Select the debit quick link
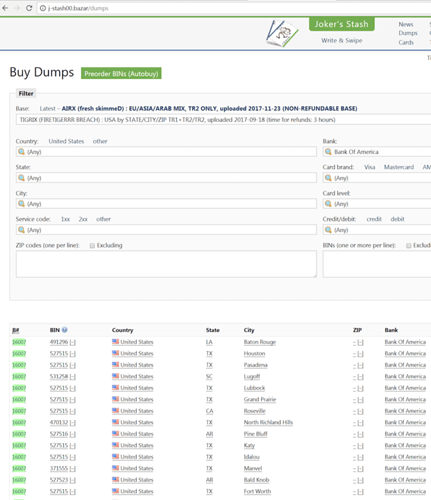 [x=397, y=219]
